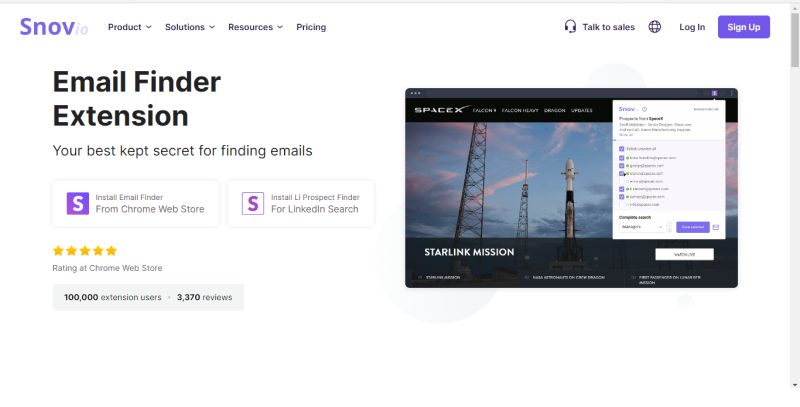800x407 pixels.
Task: Click the purple S Email Finder icon
Action: click(x=78, y=203)
